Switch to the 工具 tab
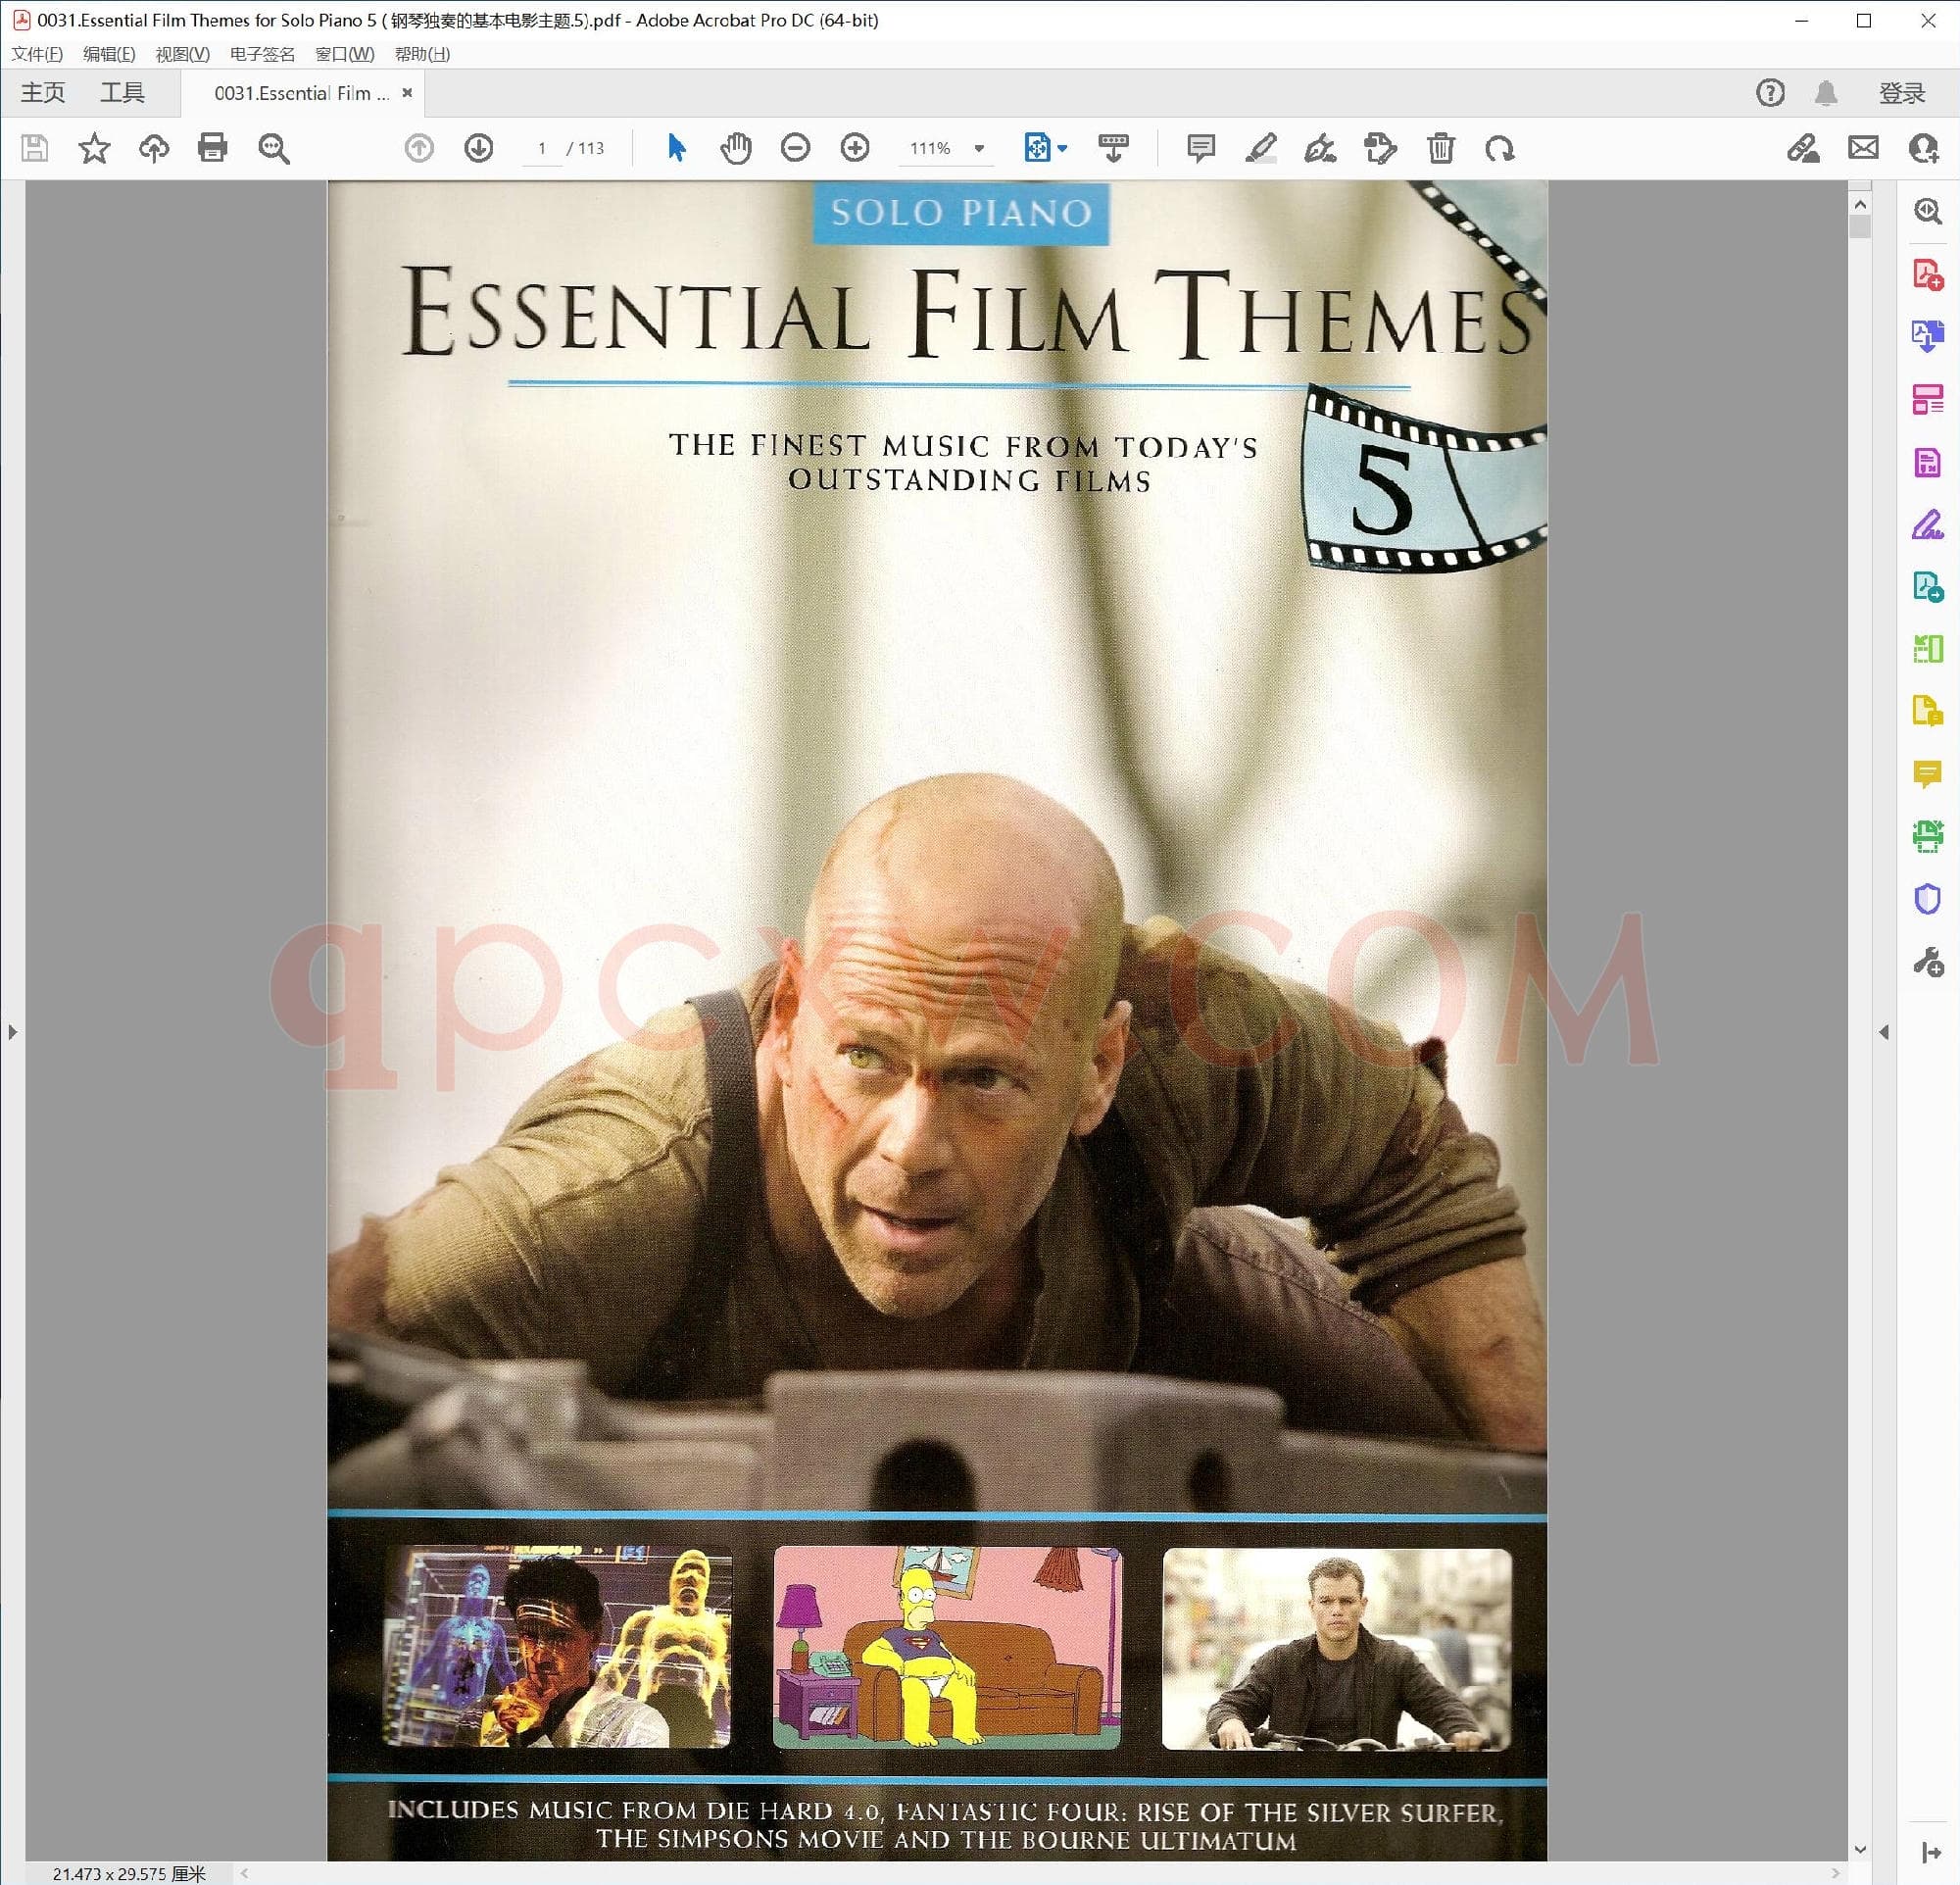Viewport: 1960px width, 1885px height. tap(122, 93)
